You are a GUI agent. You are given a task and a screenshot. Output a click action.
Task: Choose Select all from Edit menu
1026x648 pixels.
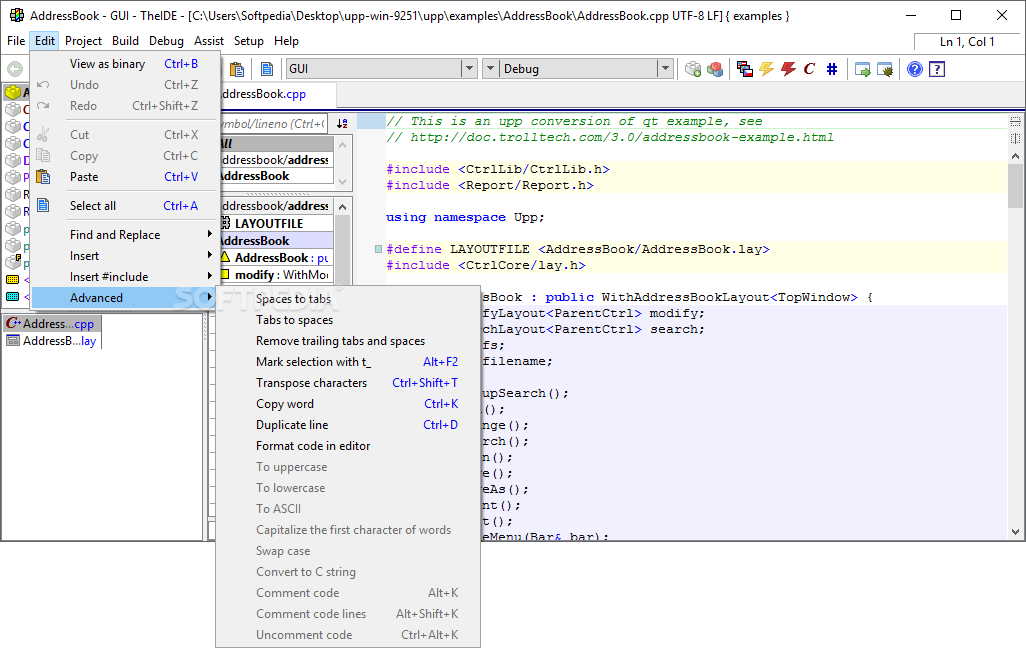point(125,206)
